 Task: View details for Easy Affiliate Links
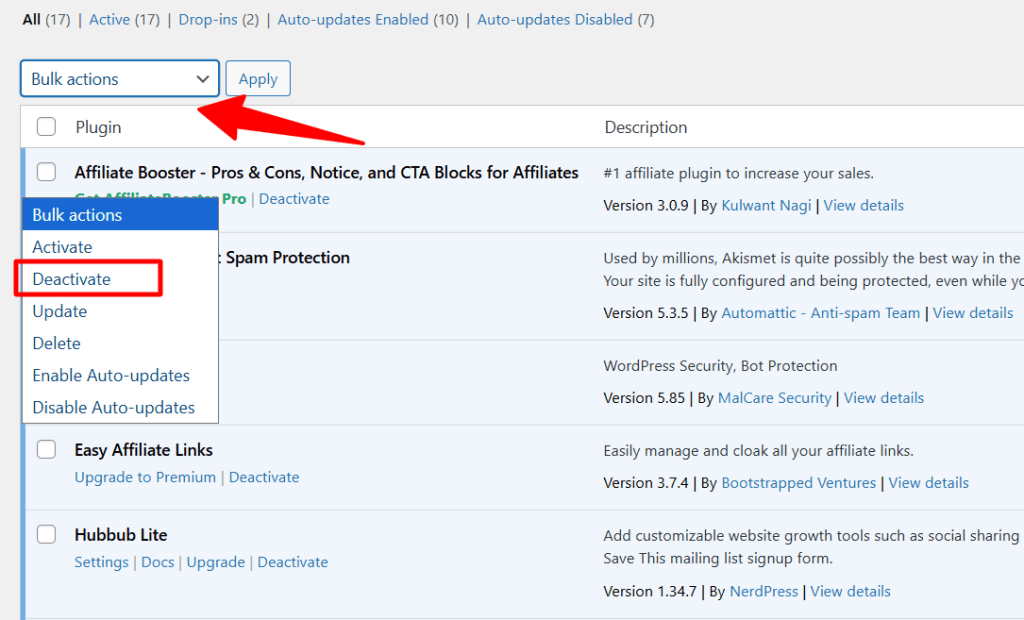click(x=929, y=483)
